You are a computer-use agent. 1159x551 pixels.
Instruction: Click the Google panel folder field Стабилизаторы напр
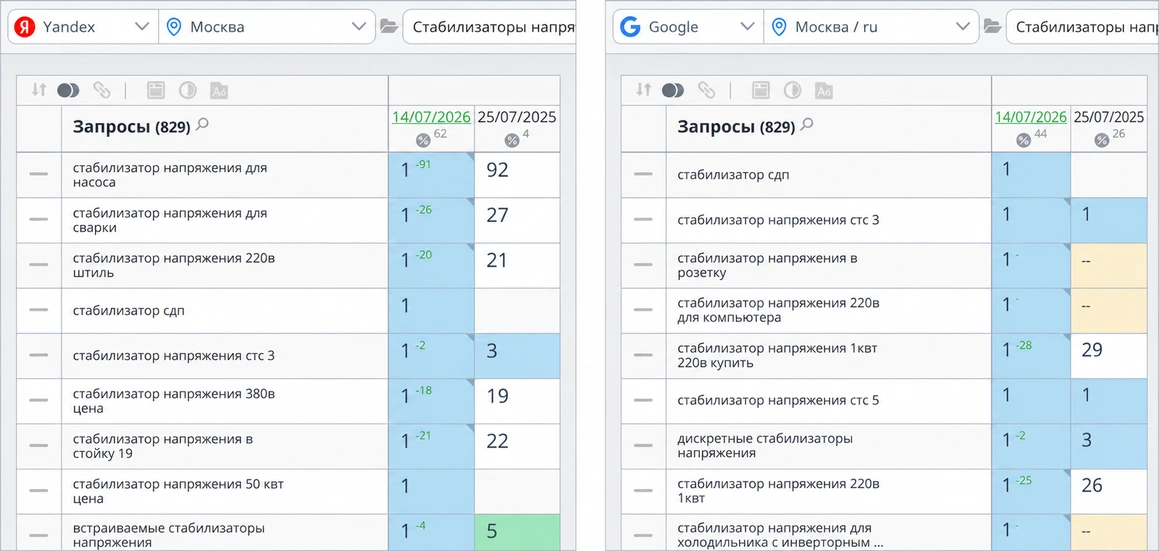pyautogui.click(x=1083, y=27)
